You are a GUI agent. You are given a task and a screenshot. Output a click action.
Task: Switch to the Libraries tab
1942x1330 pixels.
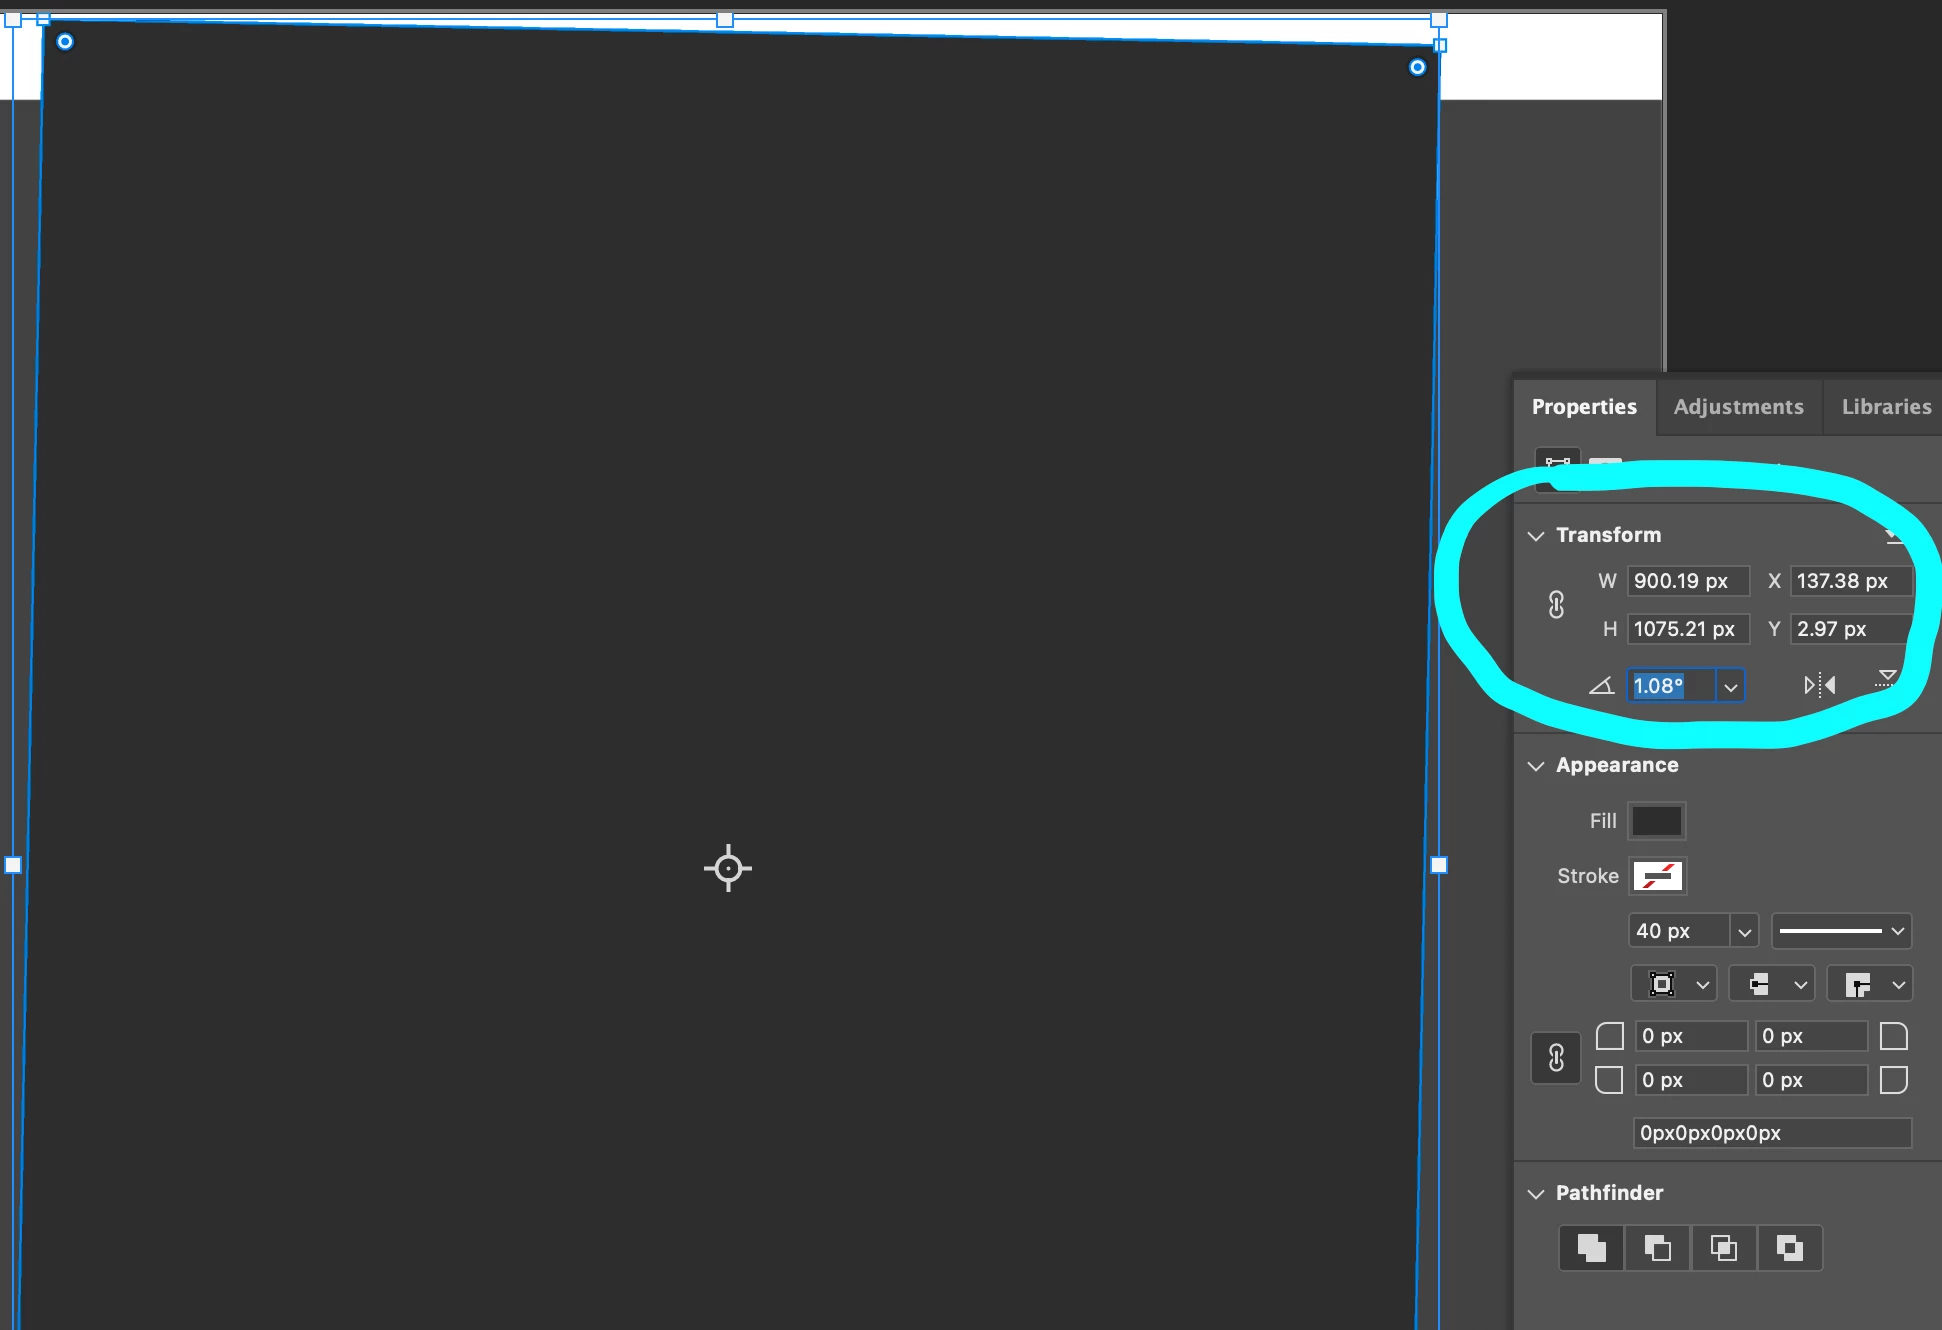pos(1886,407)
